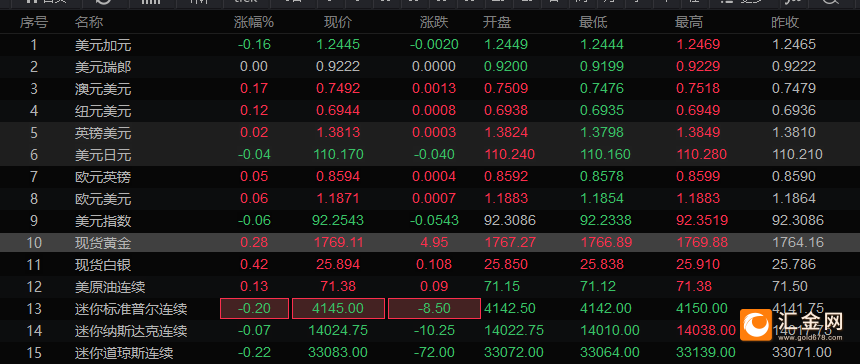Select the 美元加元 row name
This screenshot has width=860, height=364.
coord(103,45)
